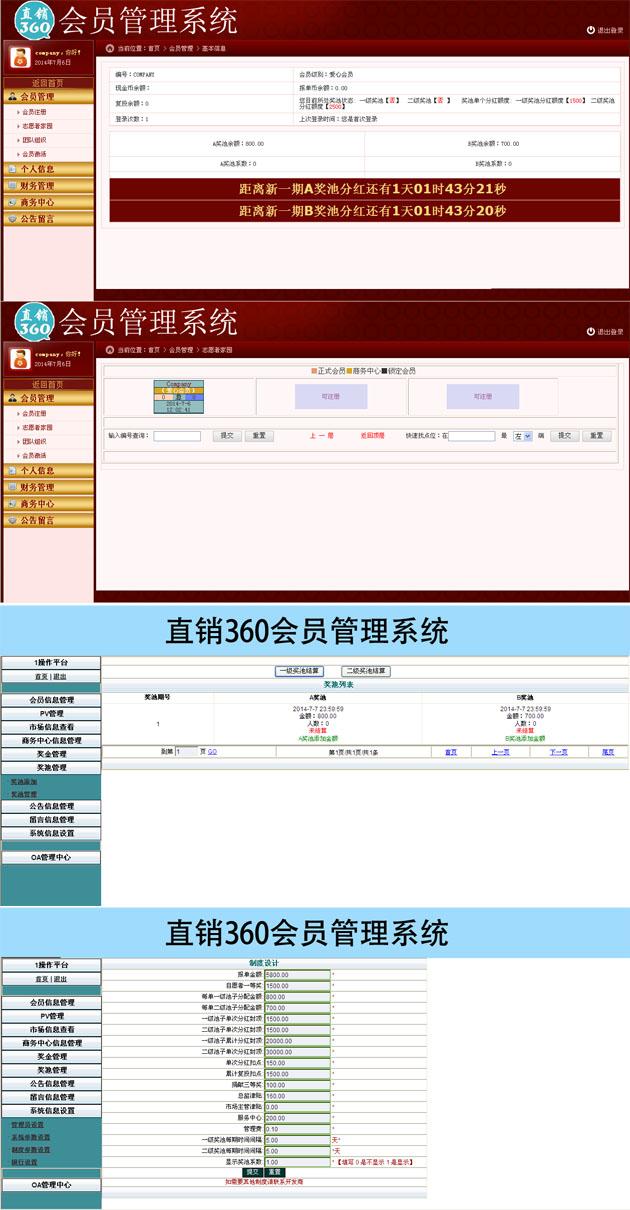Click the 财务管理 sidebar icon on 基本信息 page
Image resolution: width=630 pixels, height=1210 pixels.
tap(13, 186)
